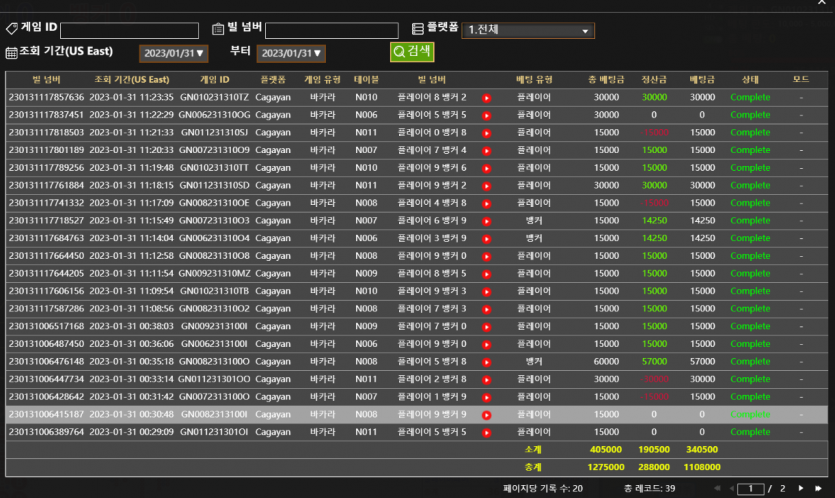Image resolution: width=835 pixels, height=498 pixels.
Task: Play video replay for bill 230131117684763
Action: (486, 239)
